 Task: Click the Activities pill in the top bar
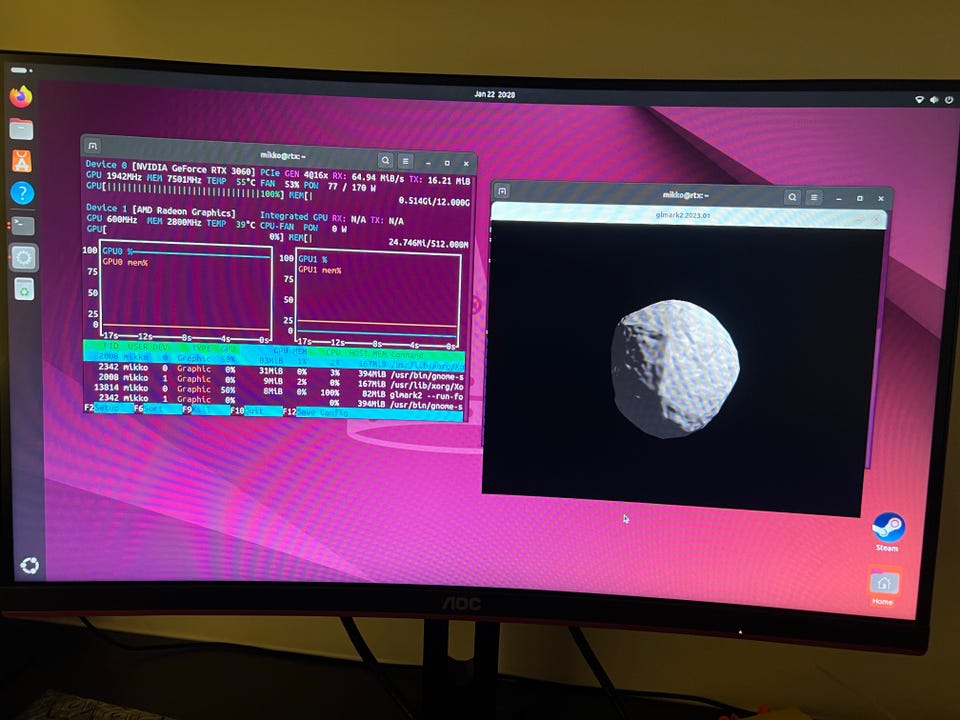click(21, 70)
